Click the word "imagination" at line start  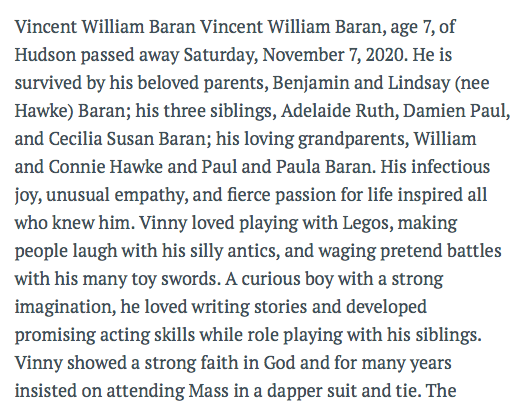pyautogui.click(x=62, y=307)
